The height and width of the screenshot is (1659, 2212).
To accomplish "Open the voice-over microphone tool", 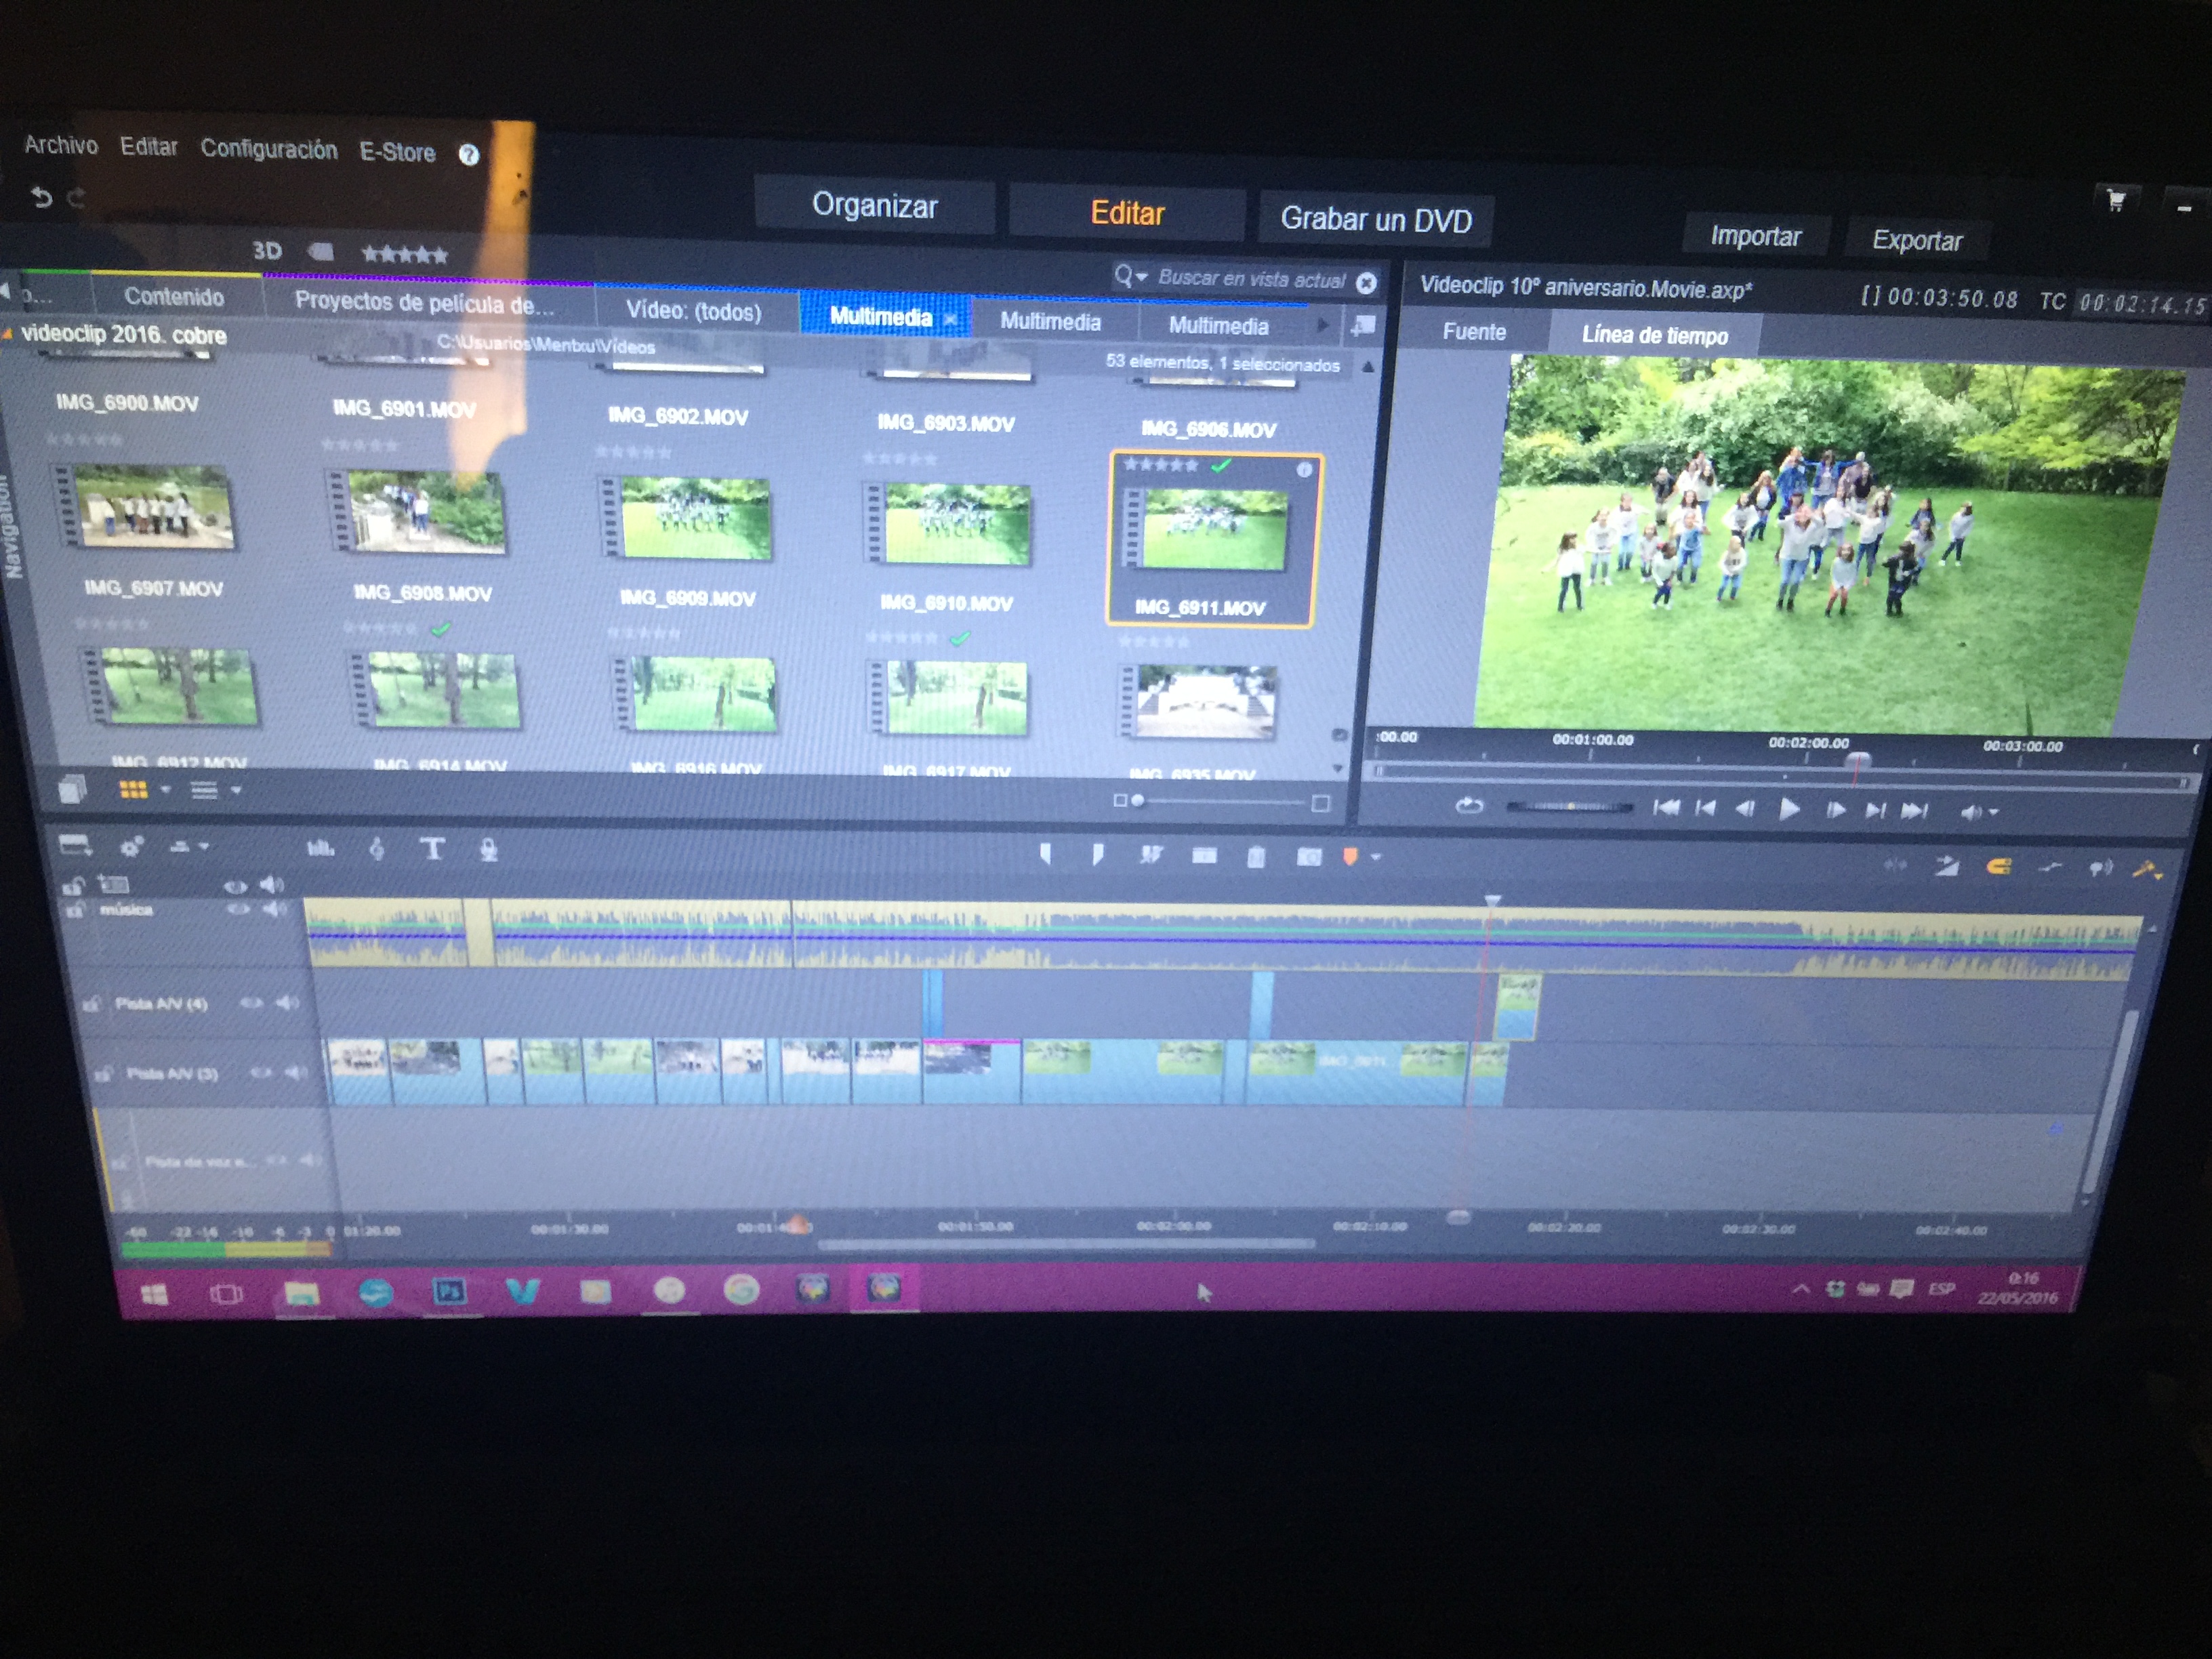I will (x=488, y=851).
